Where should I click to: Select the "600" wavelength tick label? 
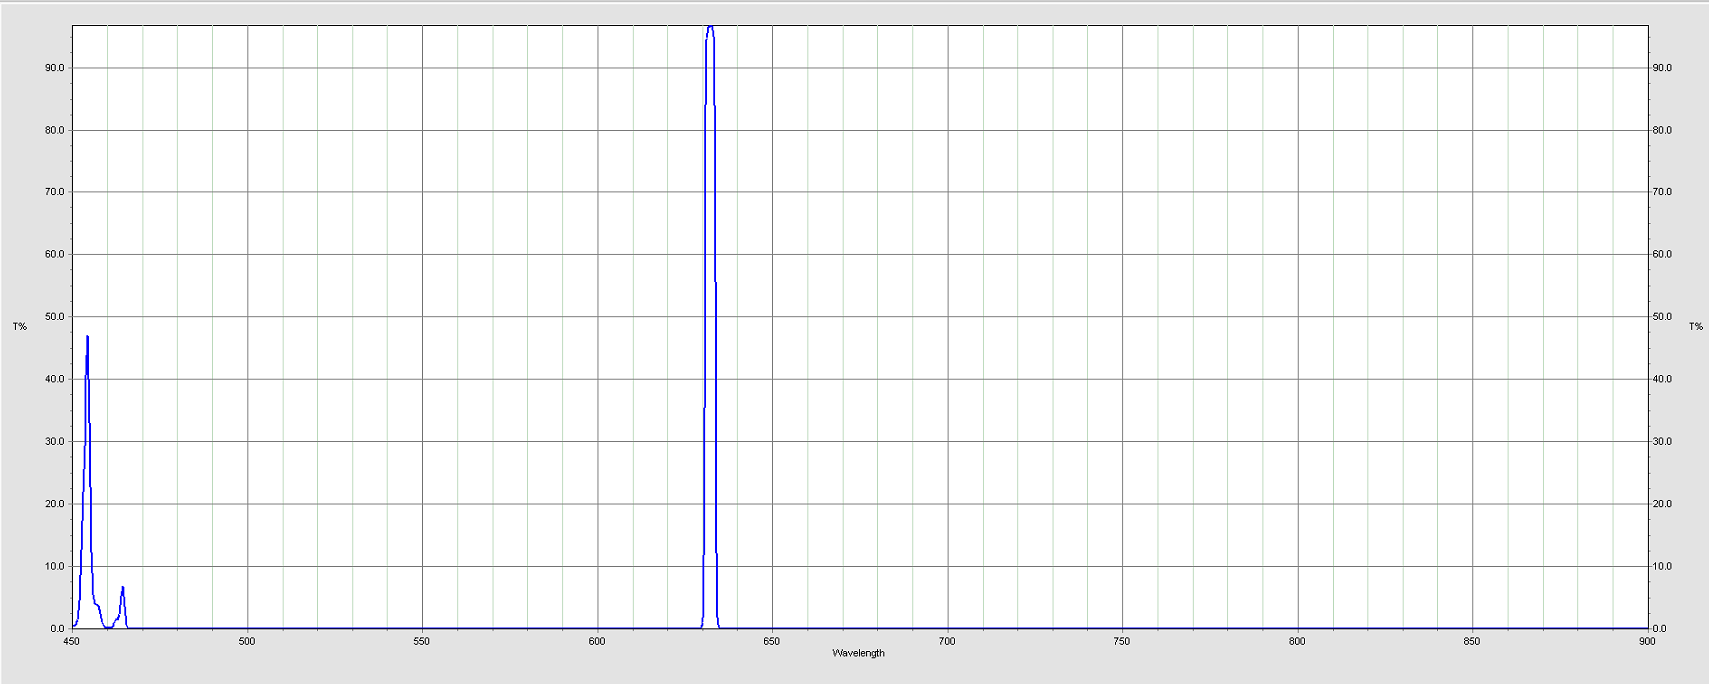click(x=597, y=641)
